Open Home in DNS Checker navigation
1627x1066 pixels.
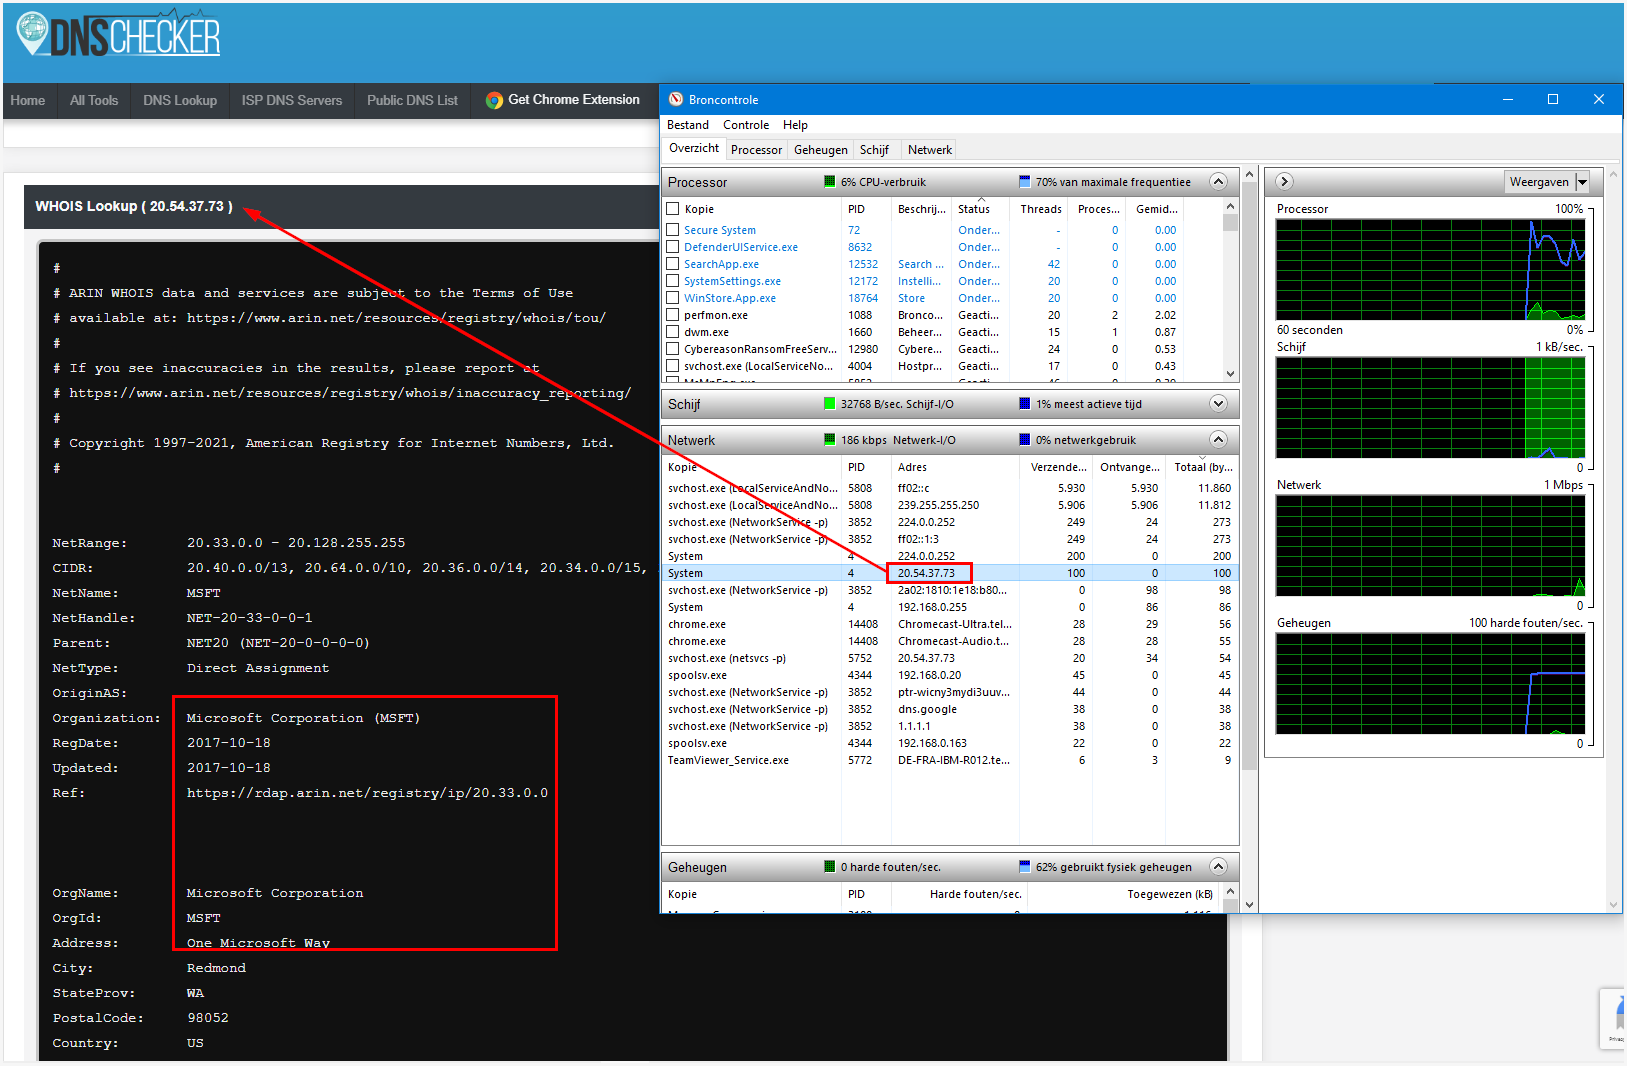(x=28, y=100)
